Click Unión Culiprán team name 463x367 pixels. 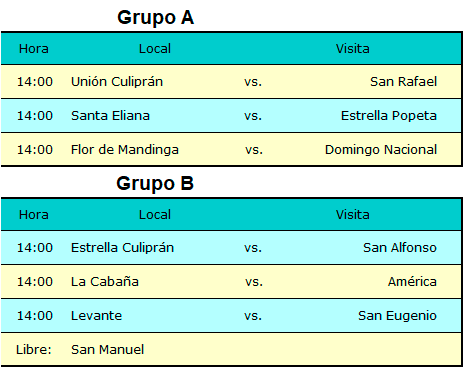pos(117,82)
